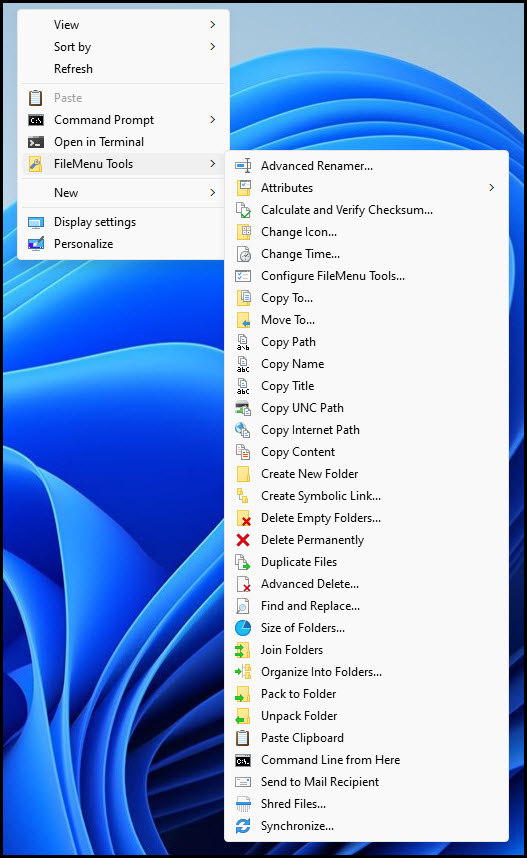Choose Synchronize... in the submenu
The height and width of the screenshot is (858, 527).
pos(366,826)
